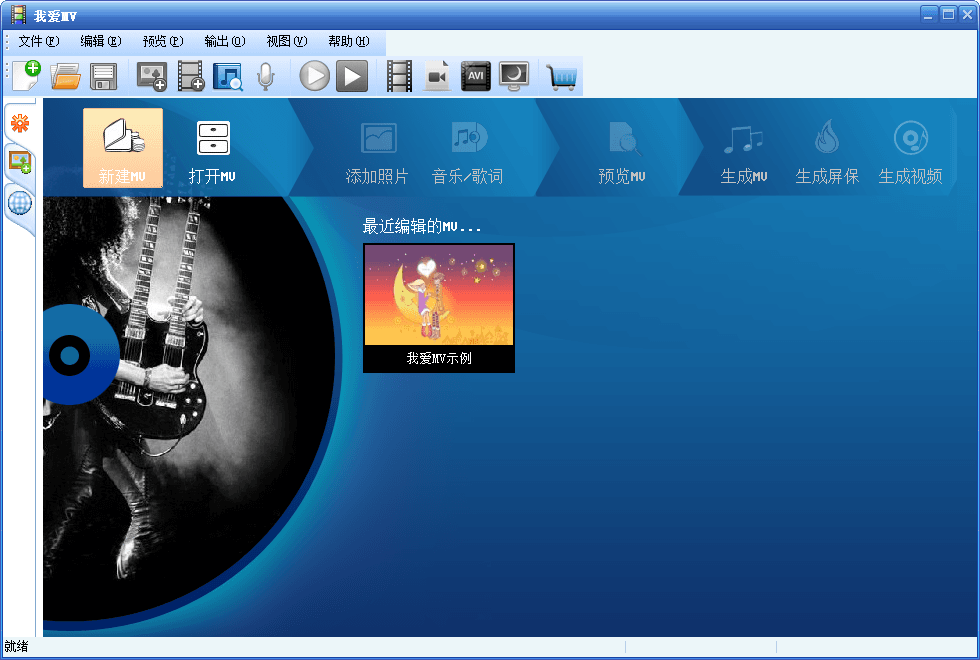Click the app icon in title bar

[19, 15]
